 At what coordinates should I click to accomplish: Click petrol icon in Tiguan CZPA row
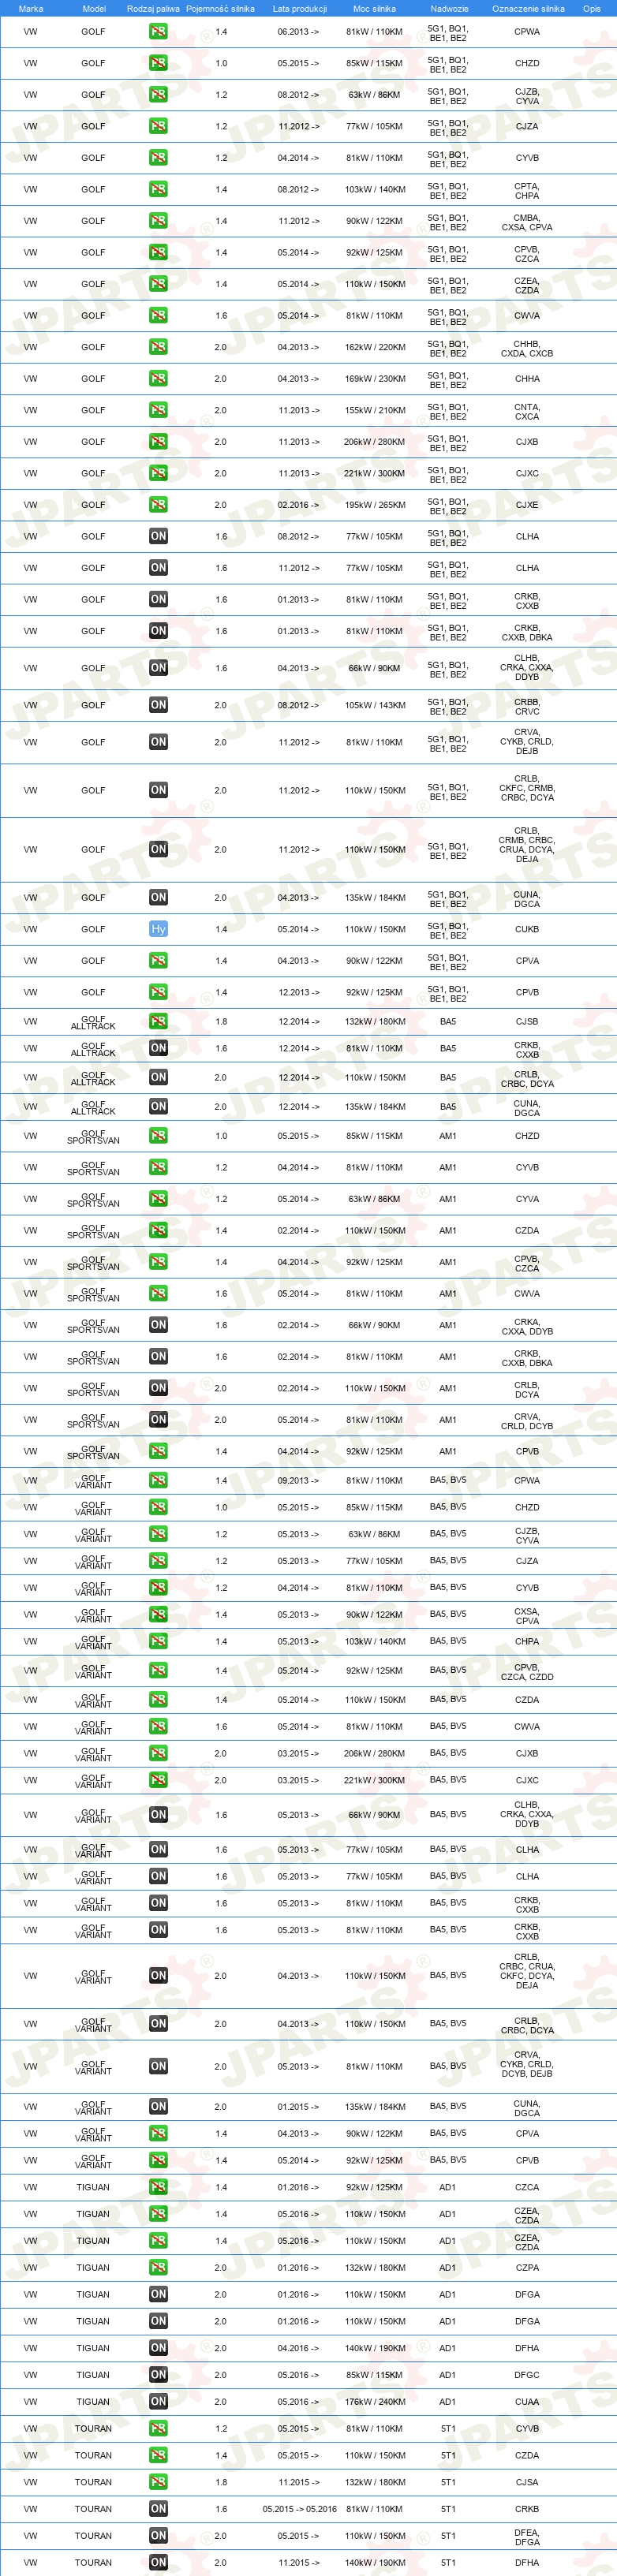(158, 2267)
